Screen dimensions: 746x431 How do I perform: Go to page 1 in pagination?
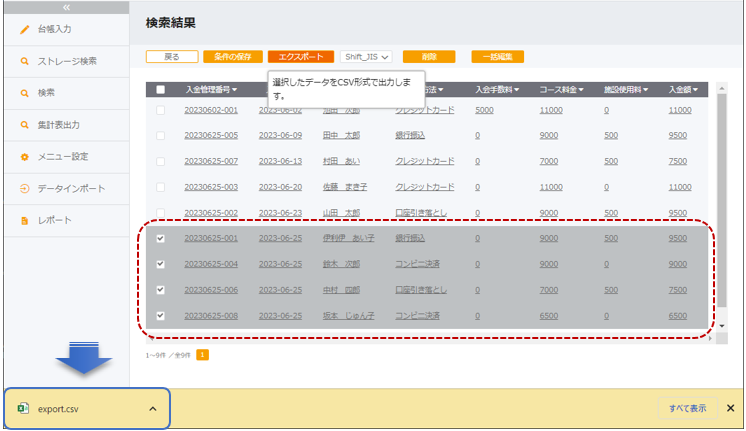(202, 355)
